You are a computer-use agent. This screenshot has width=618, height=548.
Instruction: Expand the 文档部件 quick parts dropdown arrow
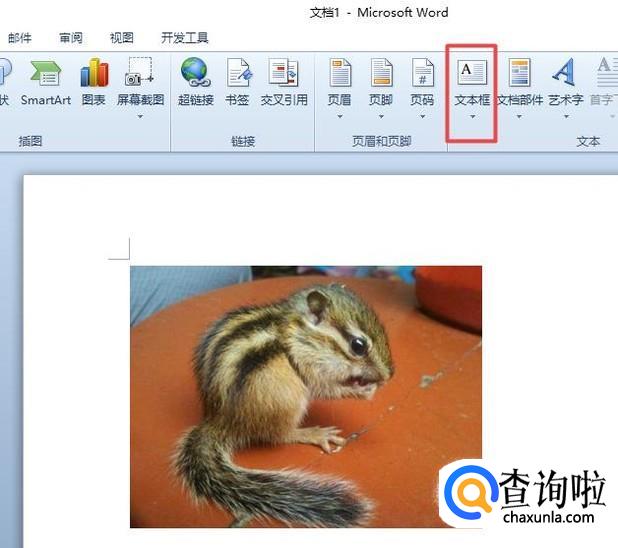pyautogui.click(x=519, y=117)
